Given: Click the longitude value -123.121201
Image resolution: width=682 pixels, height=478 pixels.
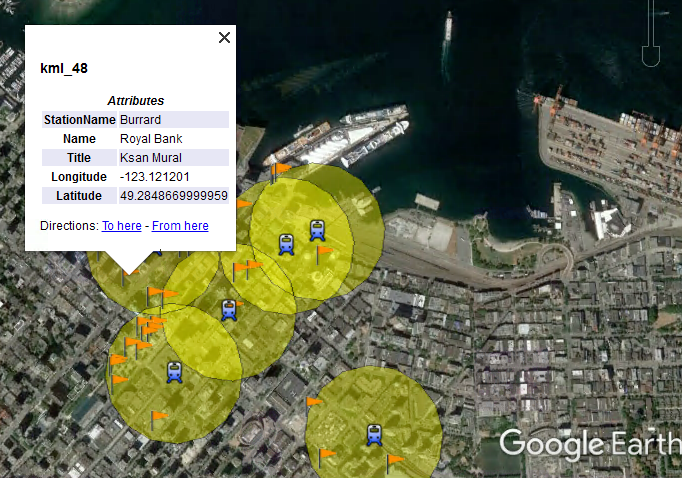Looking at the screenshot, I should 155,177.
